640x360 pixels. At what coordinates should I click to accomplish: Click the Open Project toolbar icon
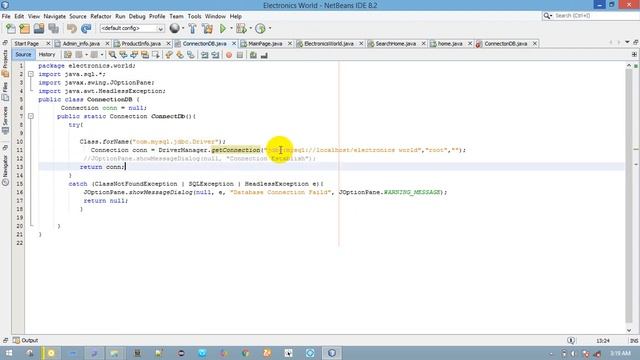(x=39, y=29)
